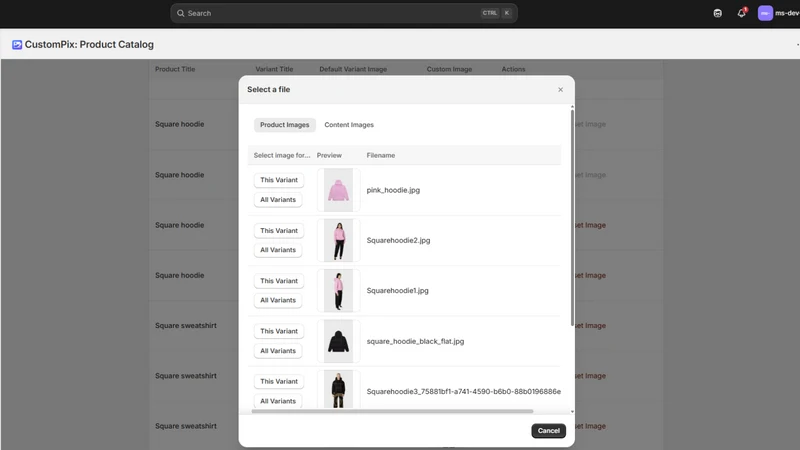
Task: Click the Squarehoodie3_75881bf1 filename
Action: tap(463, 392)
